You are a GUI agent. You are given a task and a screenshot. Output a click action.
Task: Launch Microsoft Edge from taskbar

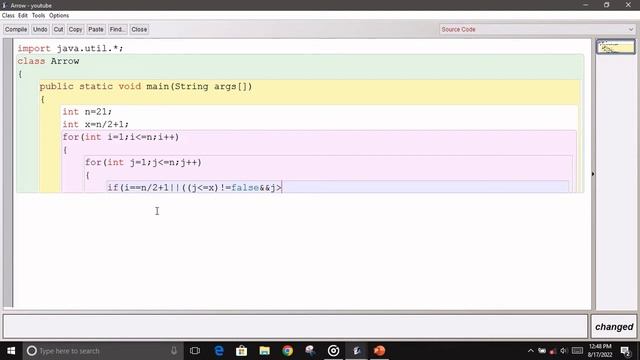219,351
